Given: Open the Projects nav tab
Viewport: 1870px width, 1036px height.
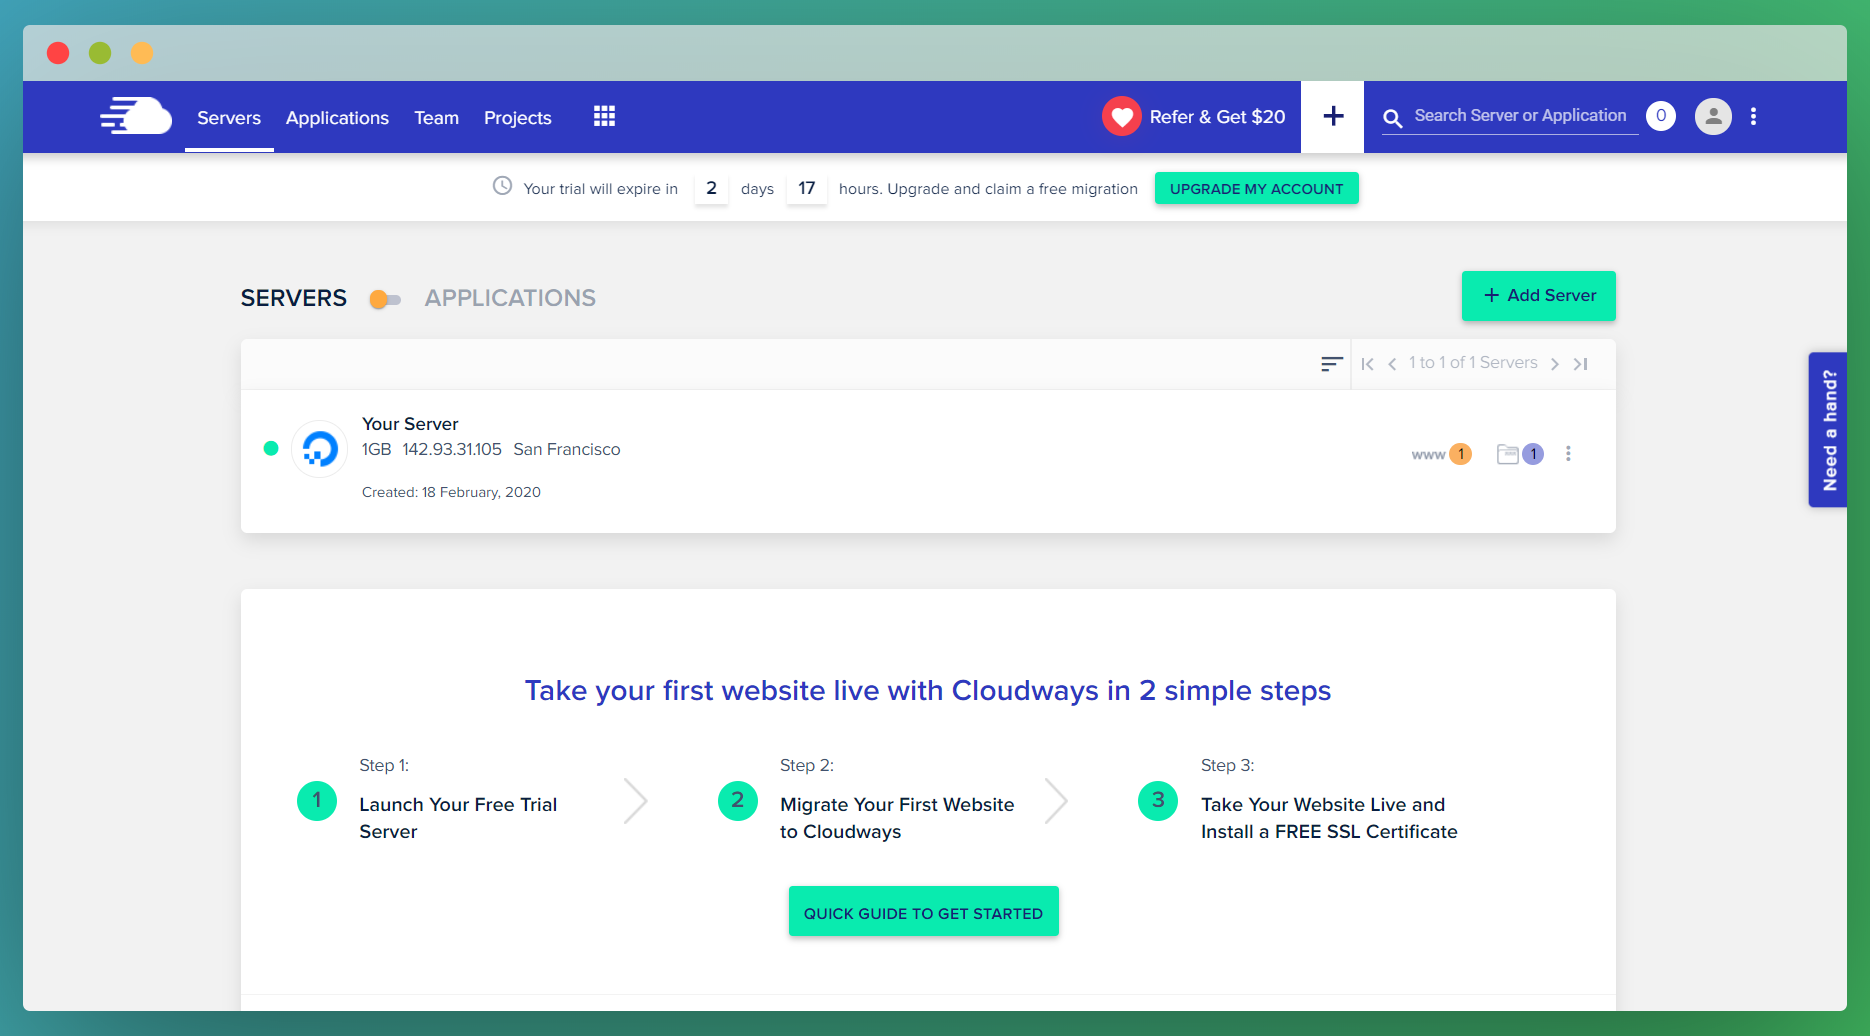Looking at the screenshot, I should (518, 118).
